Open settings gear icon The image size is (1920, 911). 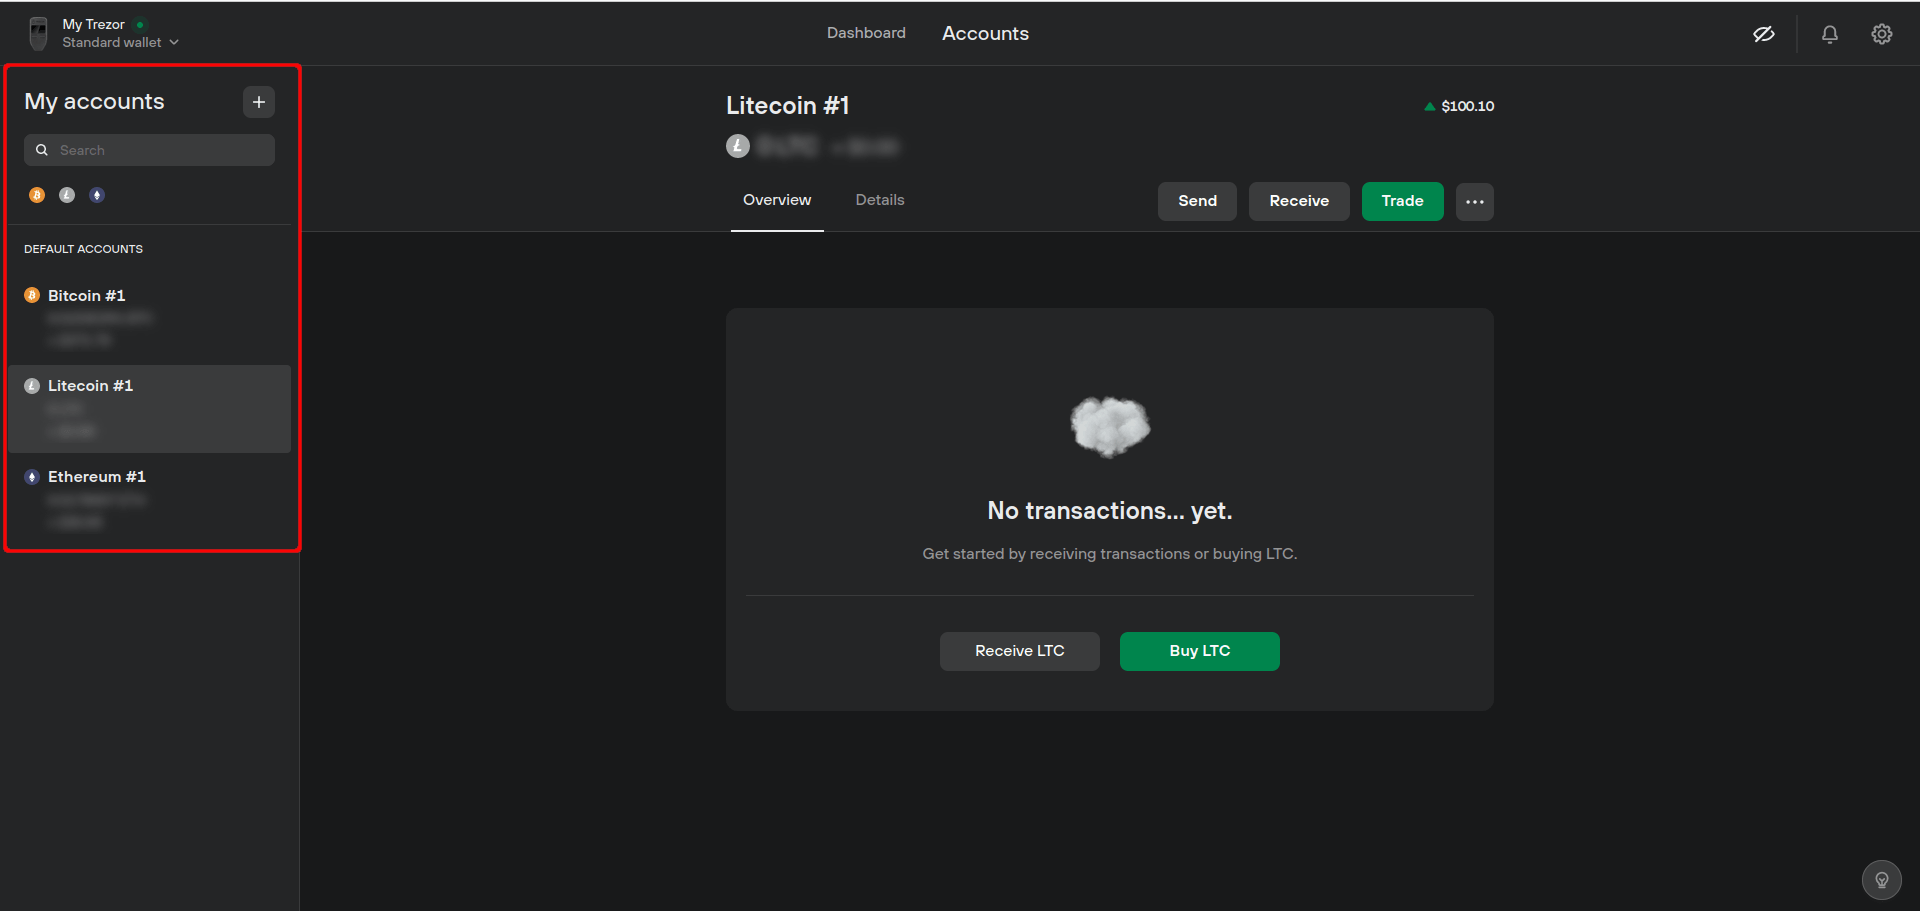click(x=1882, y=34)
